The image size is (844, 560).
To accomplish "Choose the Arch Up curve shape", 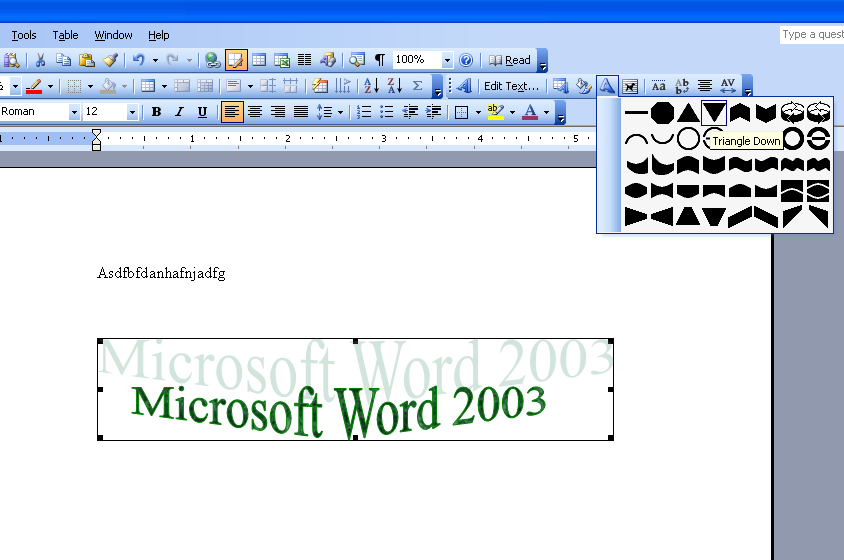I will [x=636, y=139].
